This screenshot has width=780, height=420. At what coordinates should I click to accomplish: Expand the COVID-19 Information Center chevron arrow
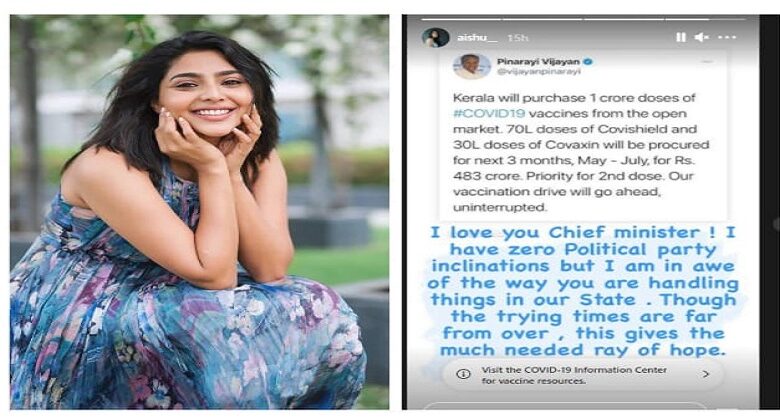705,374
